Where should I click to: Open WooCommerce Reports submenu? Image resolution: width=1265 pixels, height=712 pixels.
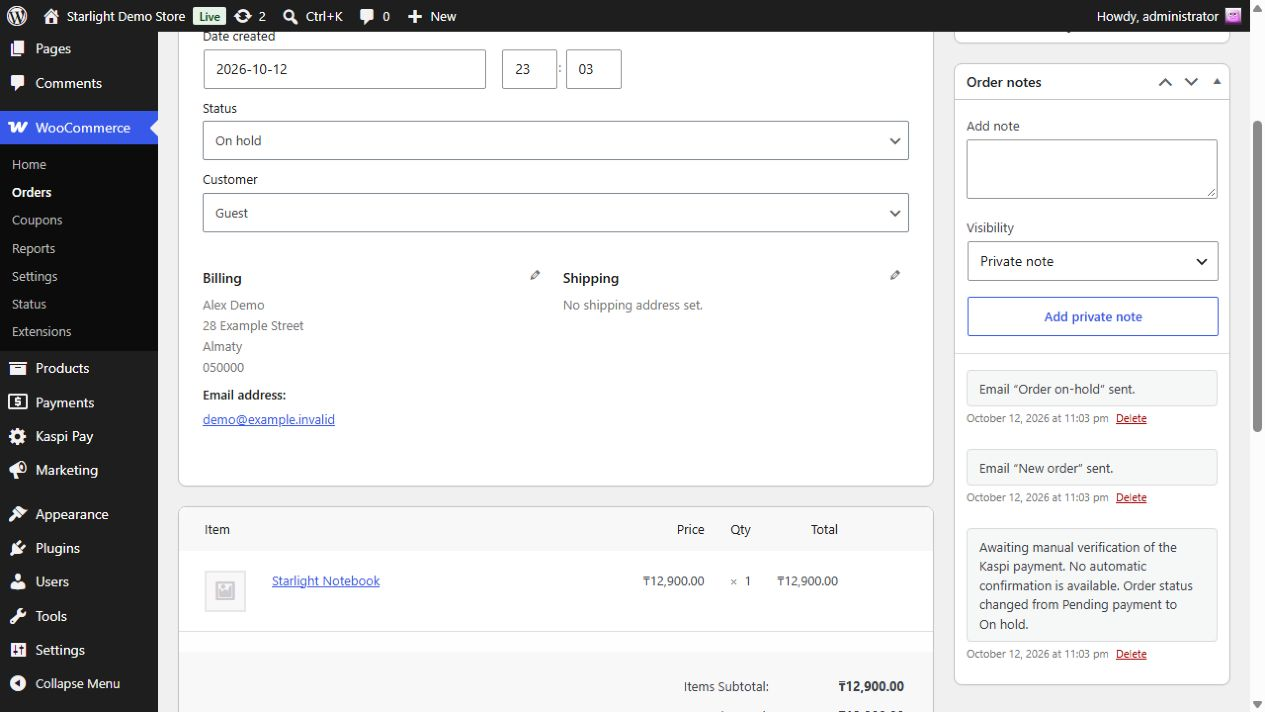pos(33,248)
